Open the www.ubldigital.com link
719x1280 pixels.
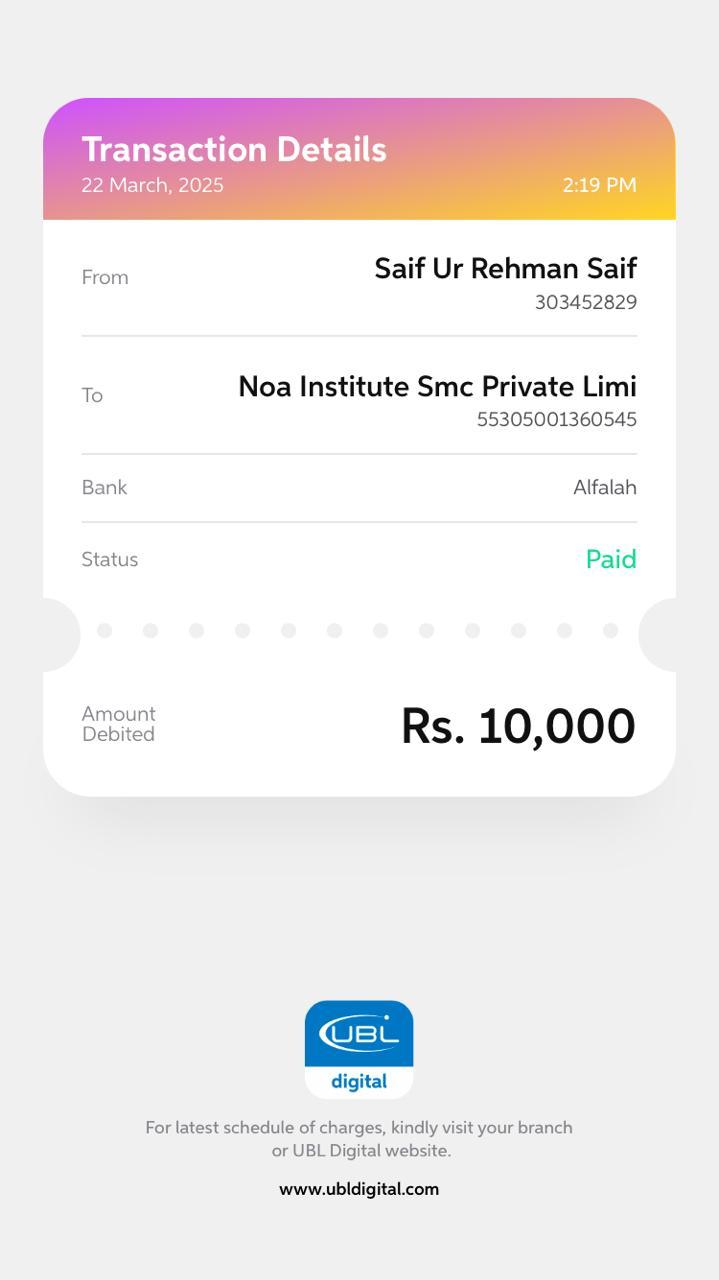click(359, 1189)
